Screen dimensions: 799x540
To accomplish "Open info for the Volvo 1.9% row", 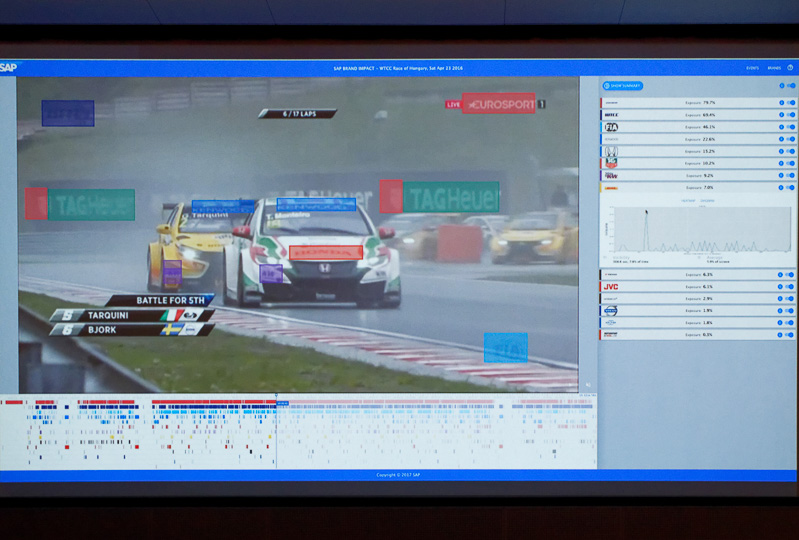I will pos(780,311).
